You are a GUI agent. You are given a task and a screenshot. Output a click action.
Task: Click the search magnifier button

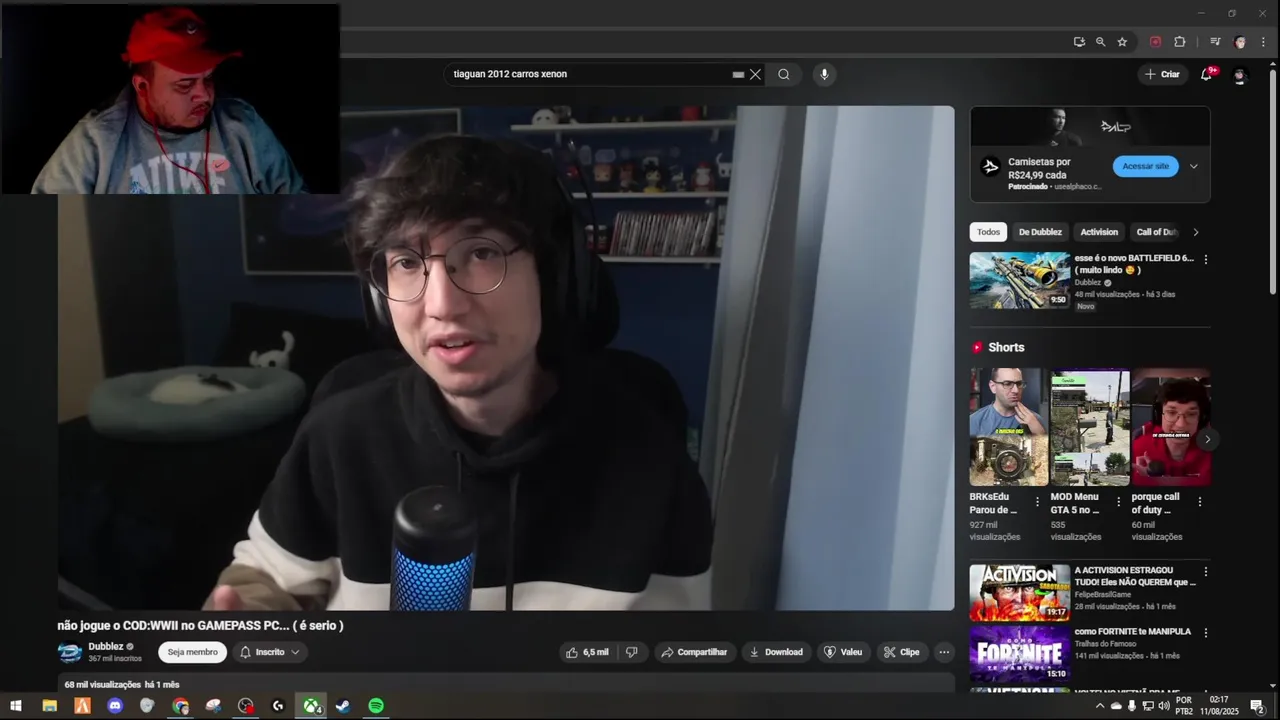tap(784, 74)
